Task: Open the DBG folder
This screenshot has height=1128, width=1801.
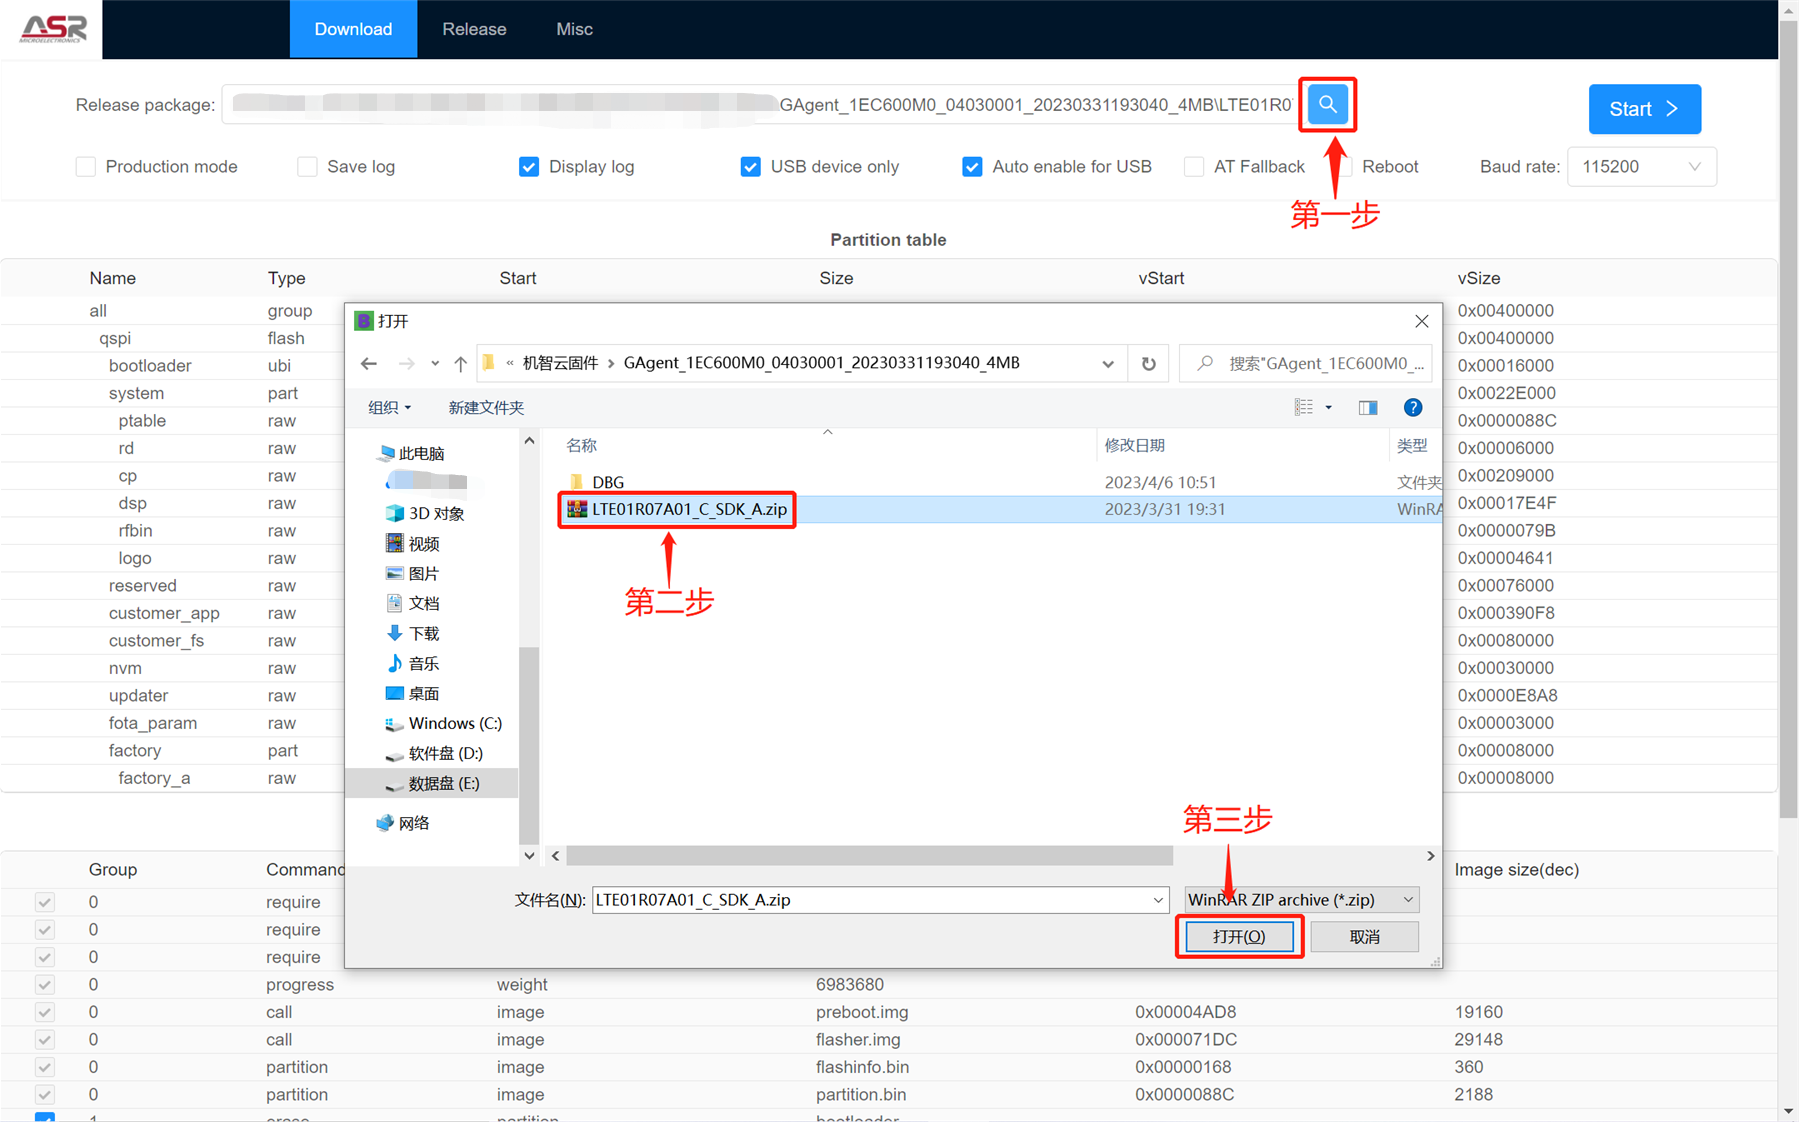Action: (x=607, y=483)
